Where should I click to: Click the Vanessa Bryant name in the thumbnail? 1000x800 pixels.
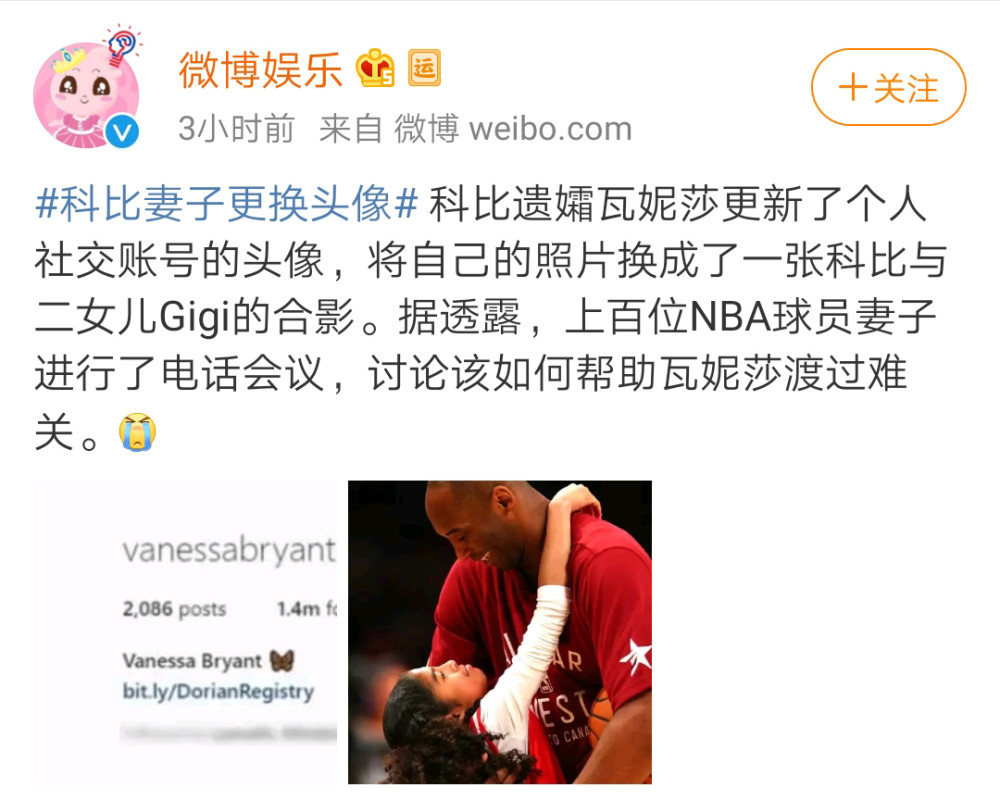click(x=192, y=661)
